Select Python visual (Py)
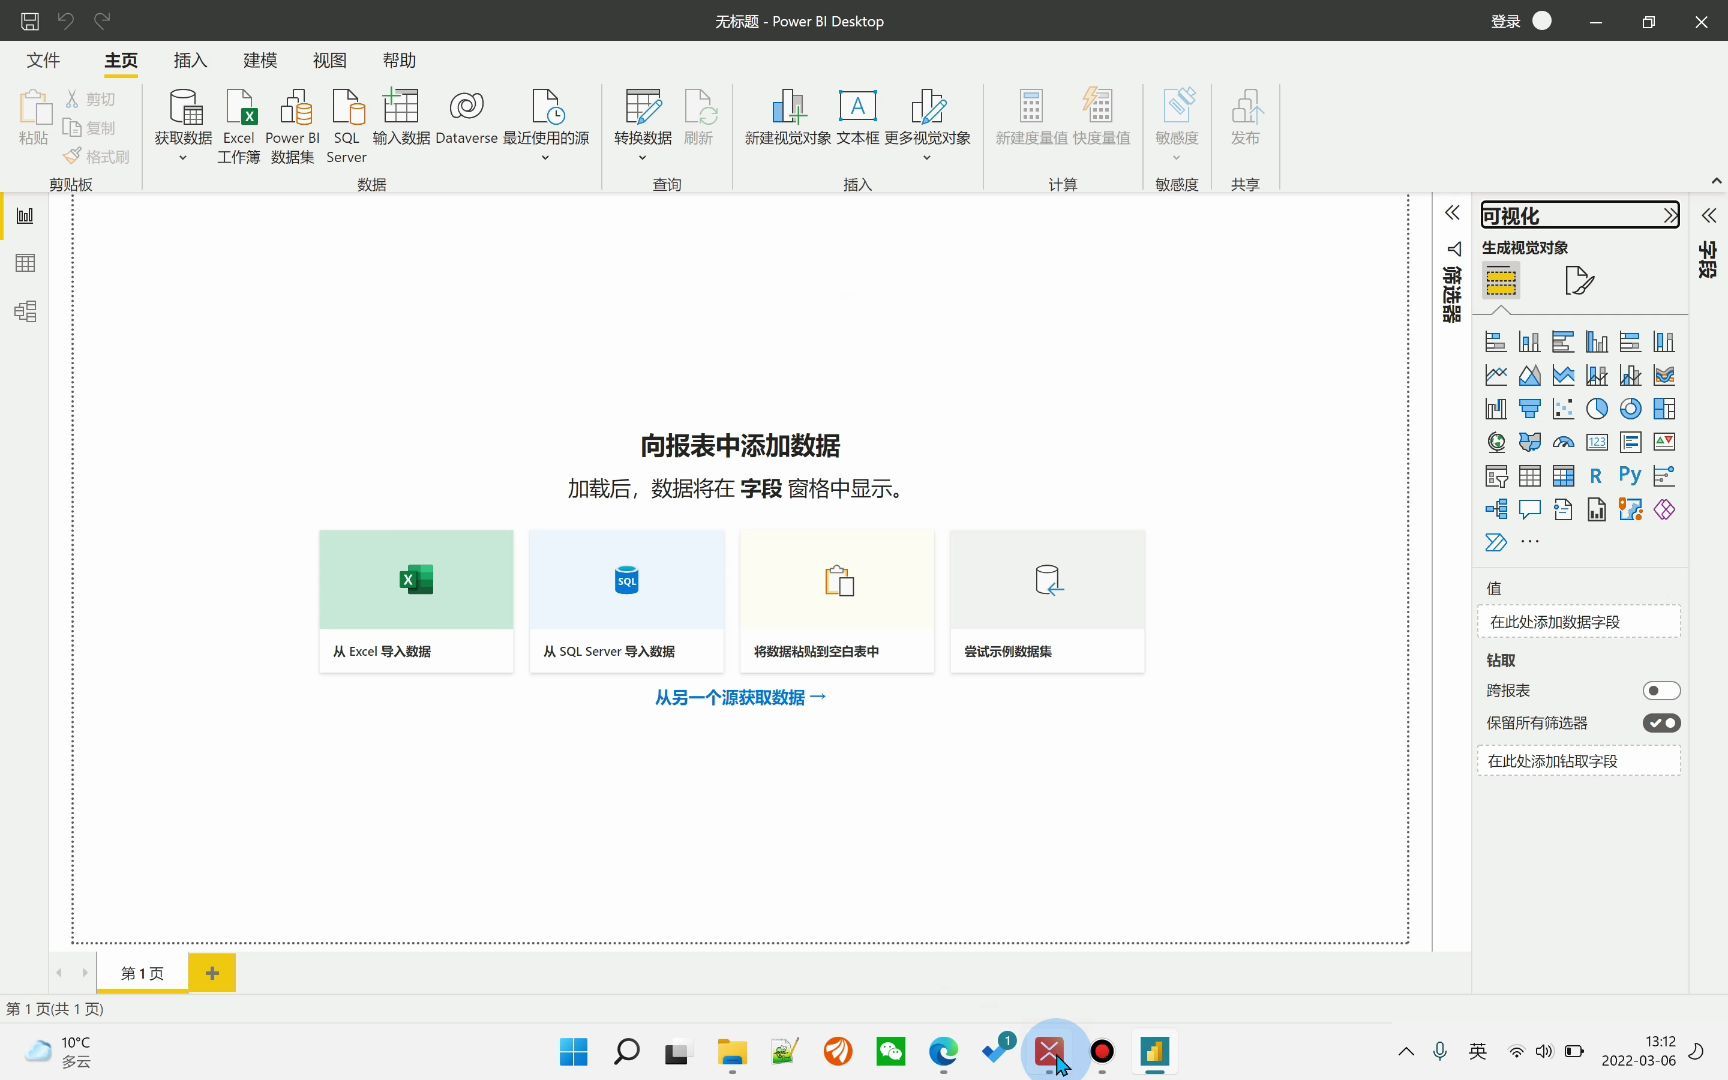Screen dimensions: 1728x1080 (x=1630, y=476)
